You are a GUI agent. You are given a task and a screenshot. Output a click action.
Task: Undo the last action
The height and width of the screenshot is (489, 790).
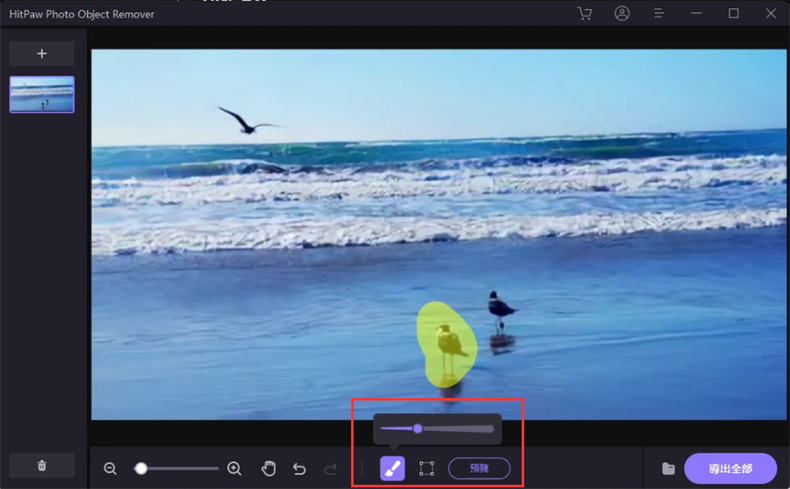pos(299,468)
